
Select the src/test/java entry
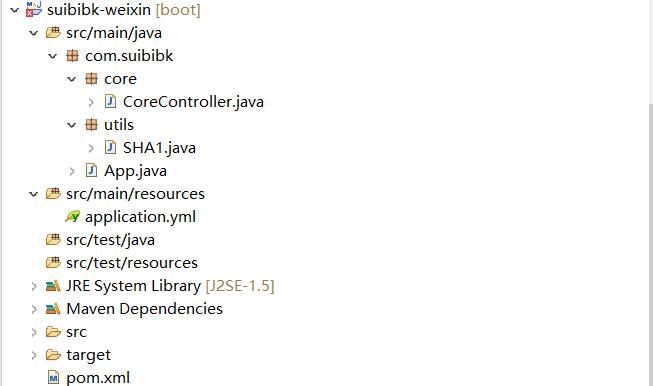tap(110, 240)
